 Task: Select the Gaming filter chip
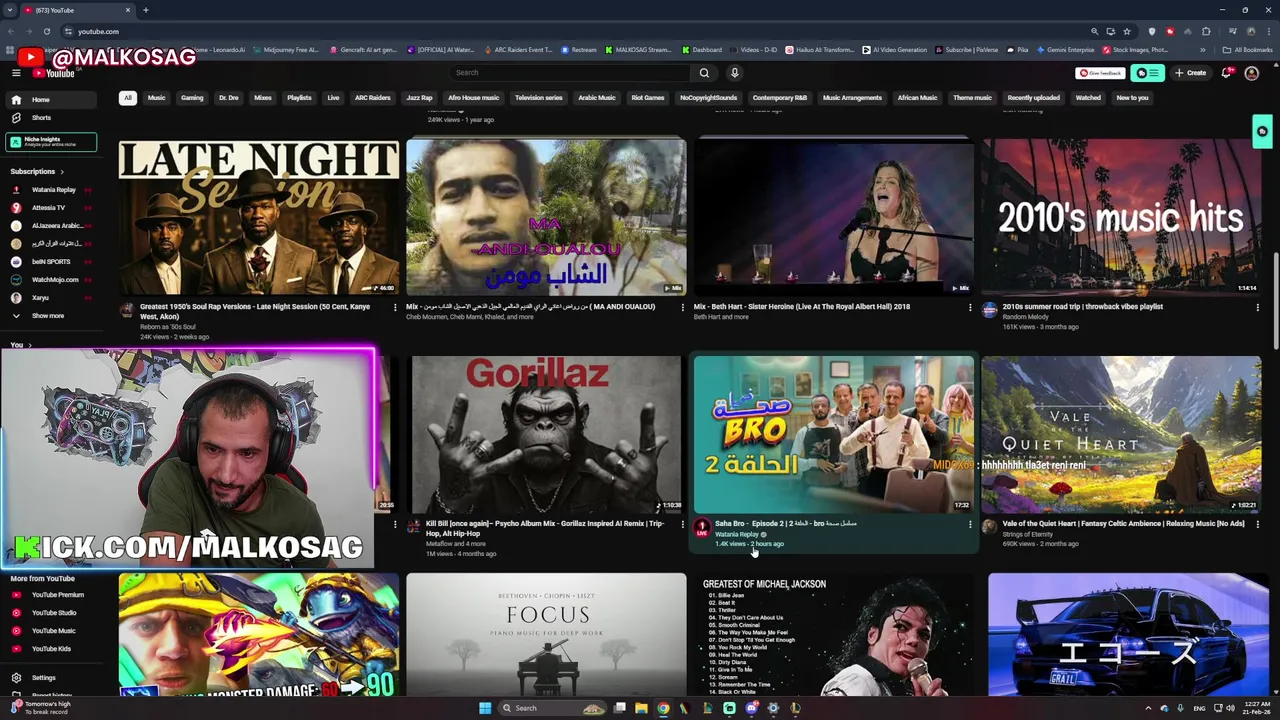point(192,98)
